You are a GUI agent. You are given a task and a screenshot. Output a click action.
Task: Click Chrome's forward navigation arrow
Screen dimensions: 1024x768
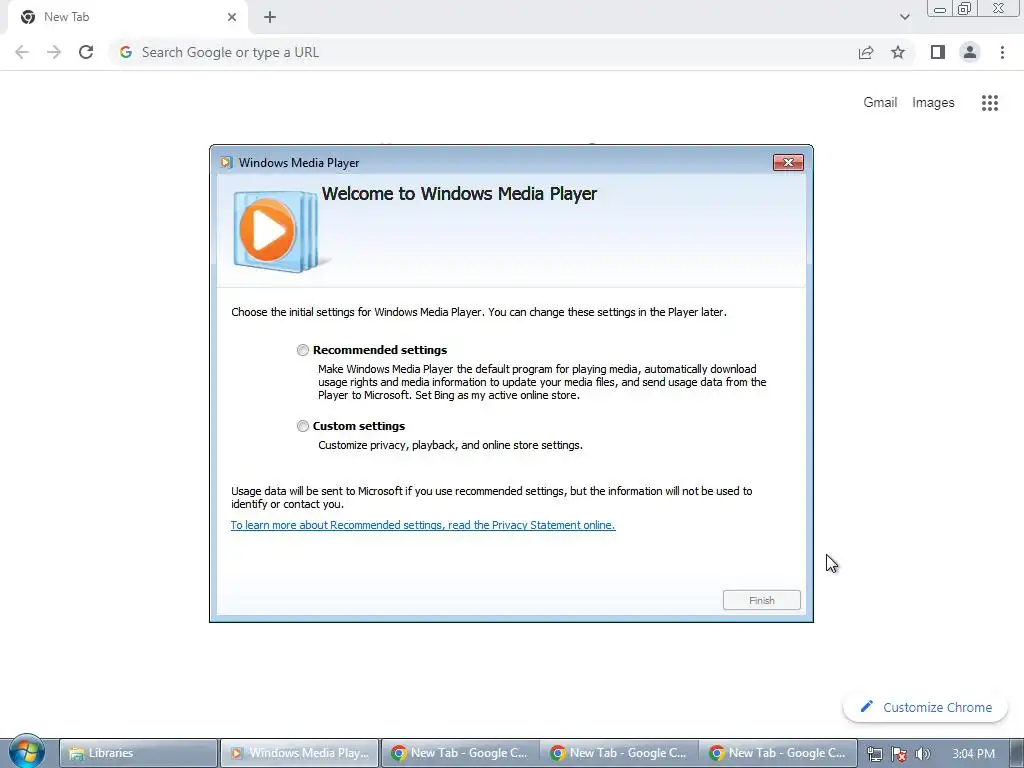tap(54, 52)
